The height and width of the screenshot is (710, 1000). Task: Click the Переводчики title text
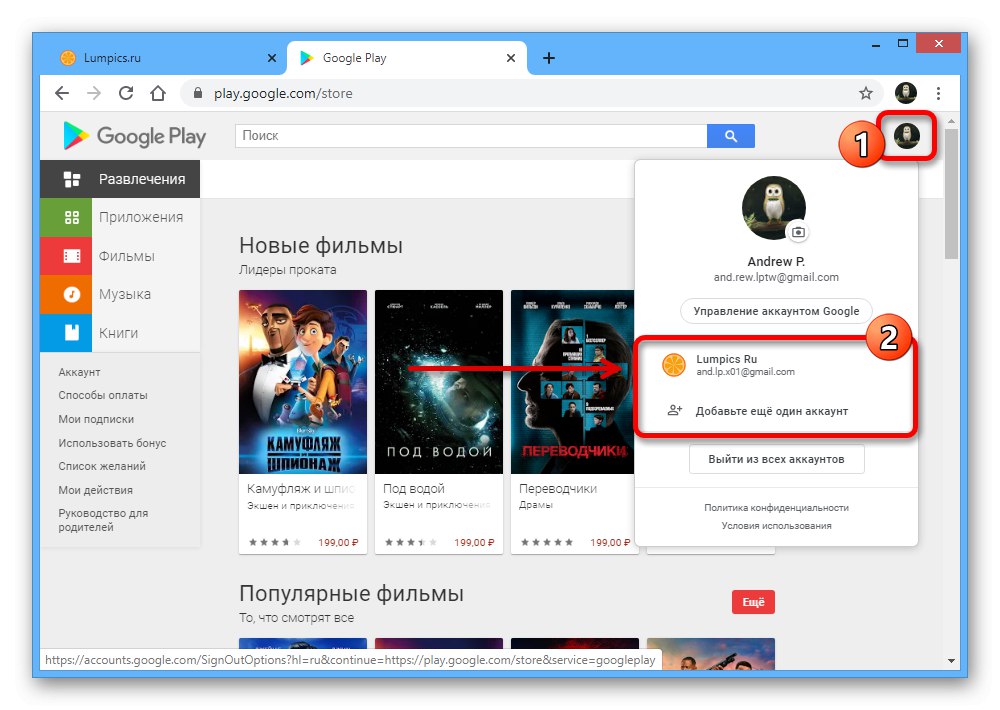point(558,489)
